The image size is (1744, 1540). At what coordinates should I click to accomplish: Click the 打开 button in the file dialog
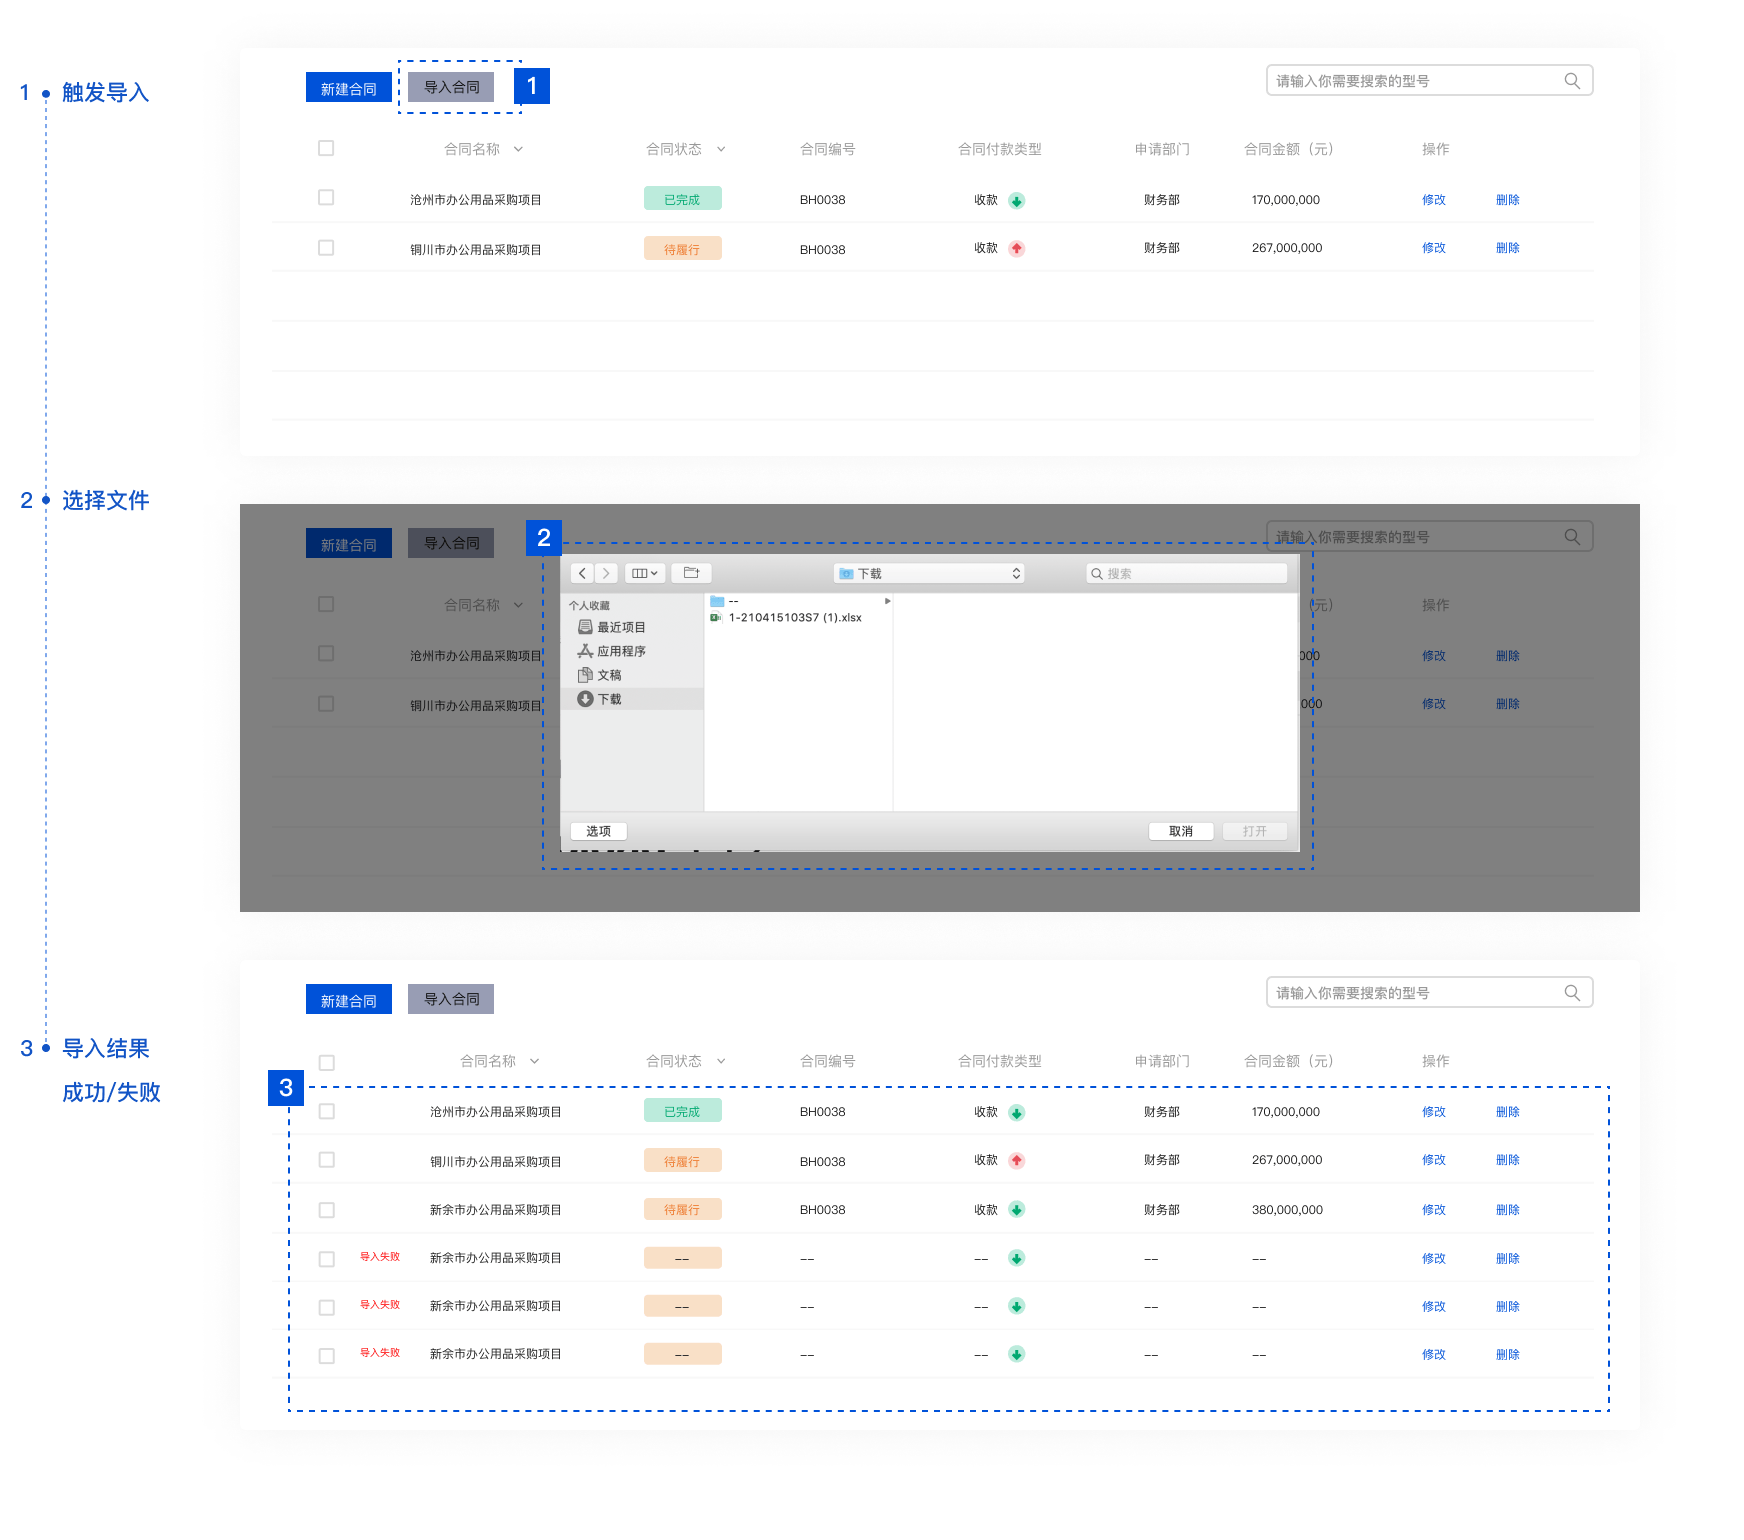pos(1255,831)
